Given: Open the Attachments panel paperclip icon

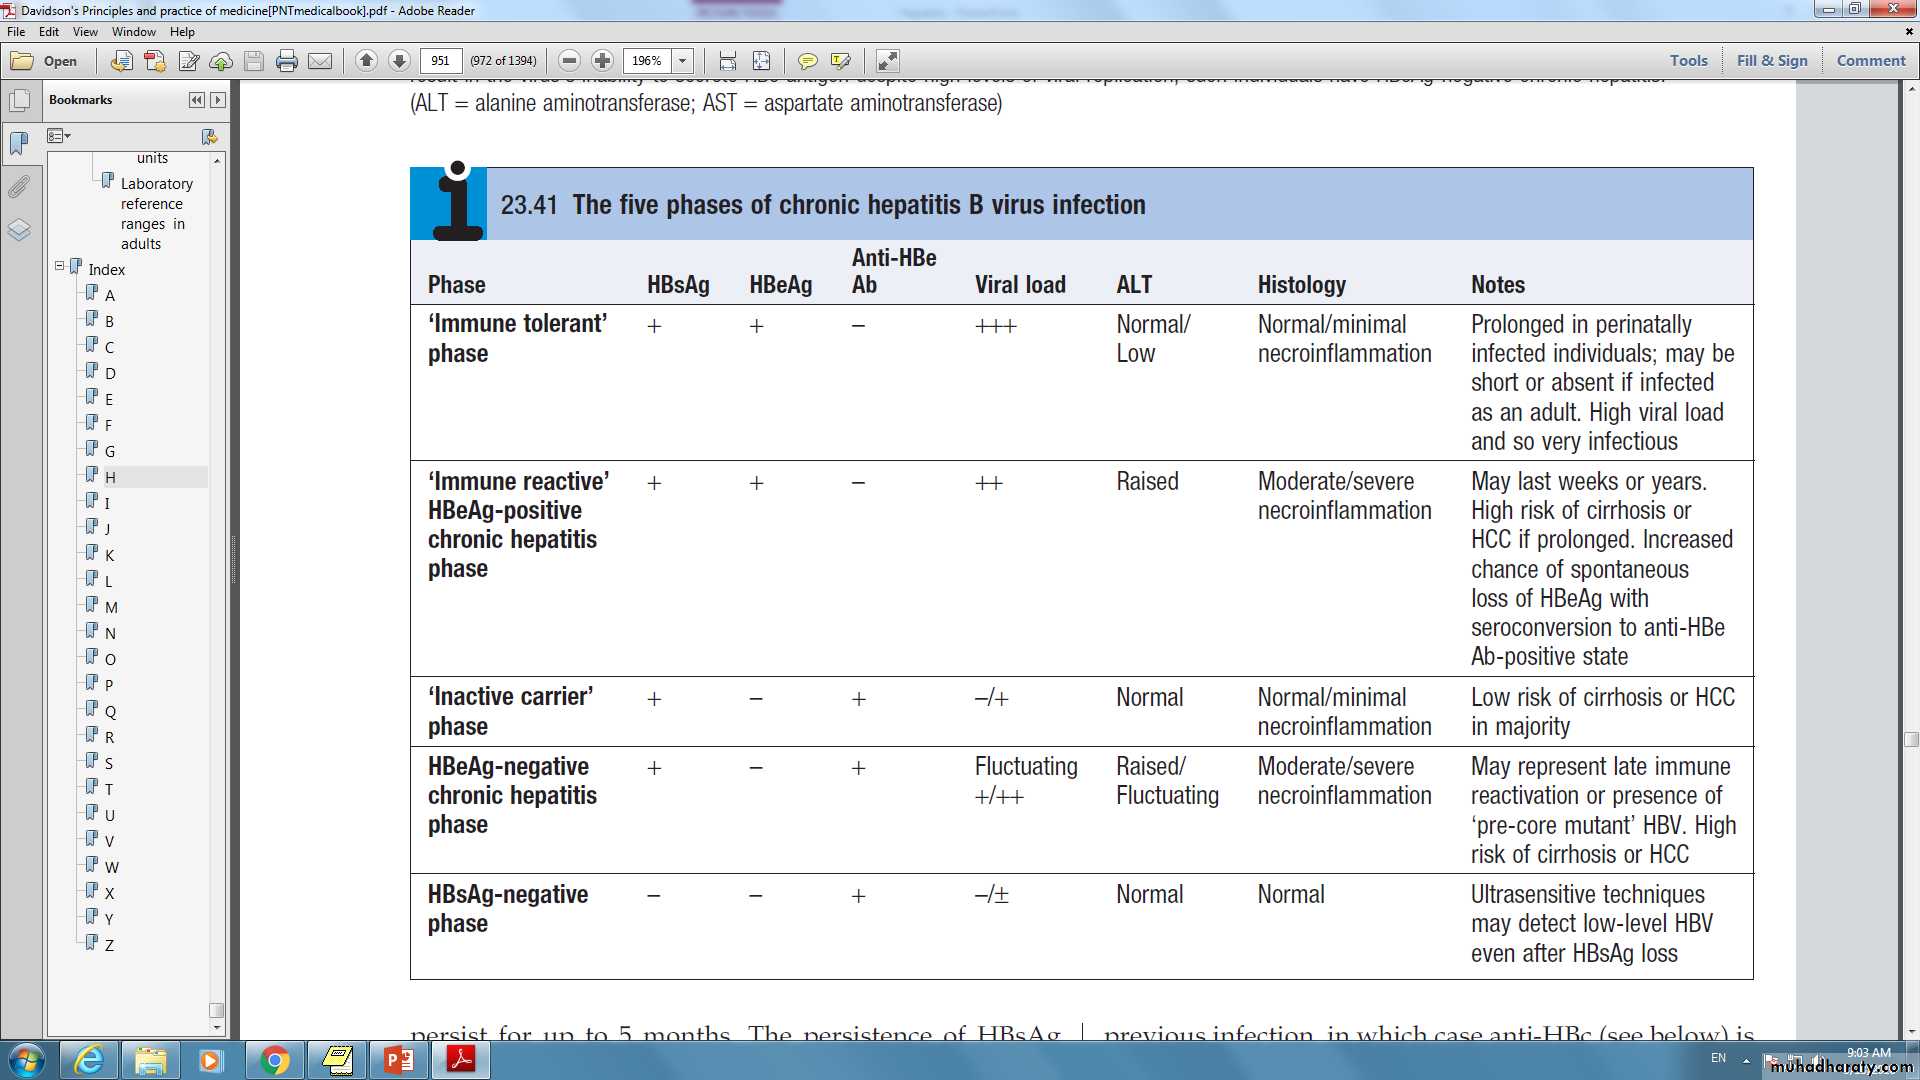Looking at the screenshot, I should pos(19,187).
